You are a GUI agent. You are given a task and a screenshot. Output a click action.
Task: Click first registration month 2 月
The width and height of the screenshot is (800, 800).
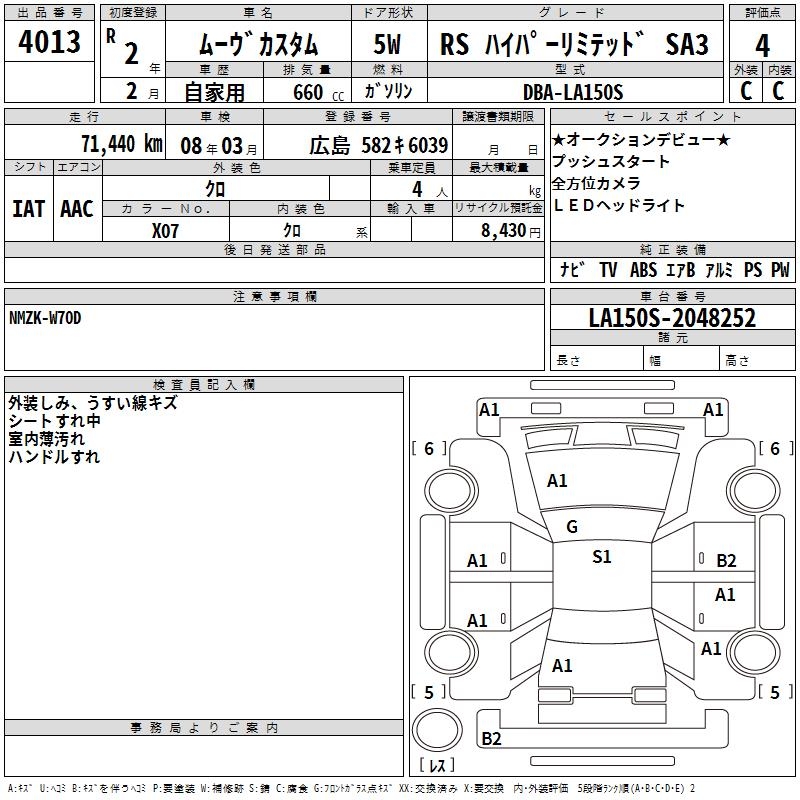[142, 91]
